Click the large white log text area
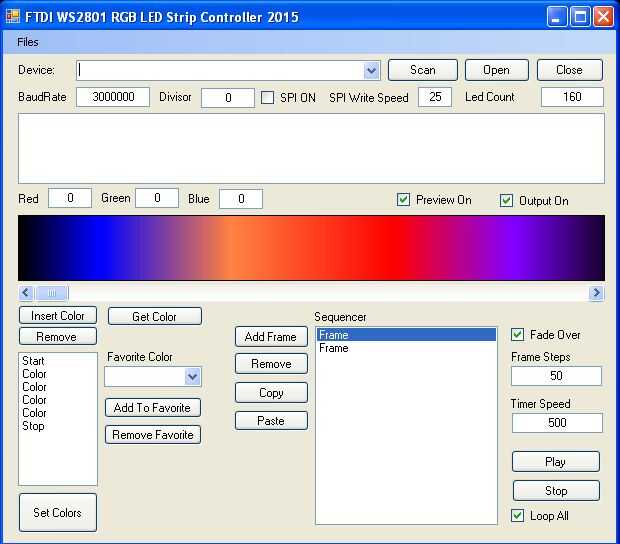The image size is (620, 544). pos(311,148)
